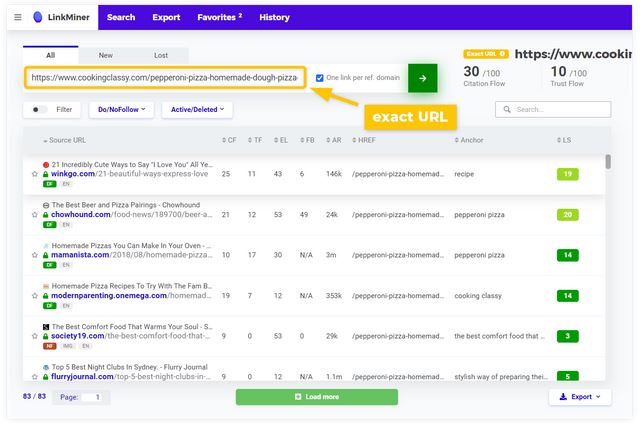Image resolution: width=640 pixels, height=426 pixels.
Task: Open the Search menu
Action: 121,17
